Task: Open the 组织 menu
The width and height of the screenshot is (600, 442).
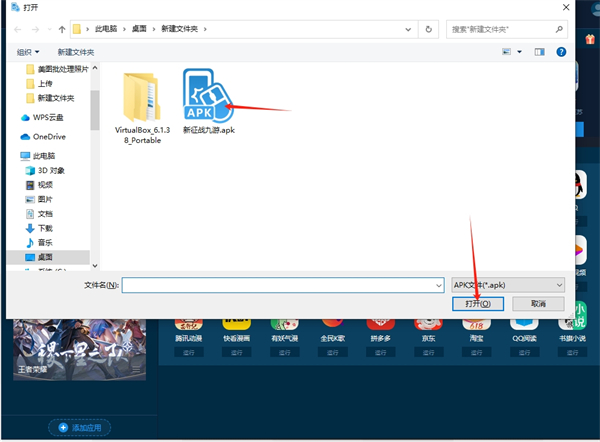Action: pyautogui.click(x=28, y=52)
